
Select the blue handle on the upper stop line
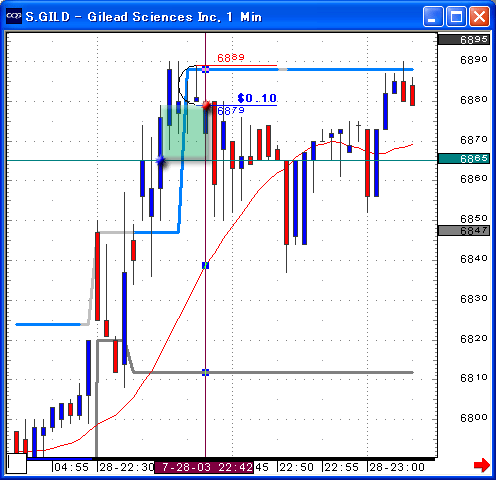point(205,69)
